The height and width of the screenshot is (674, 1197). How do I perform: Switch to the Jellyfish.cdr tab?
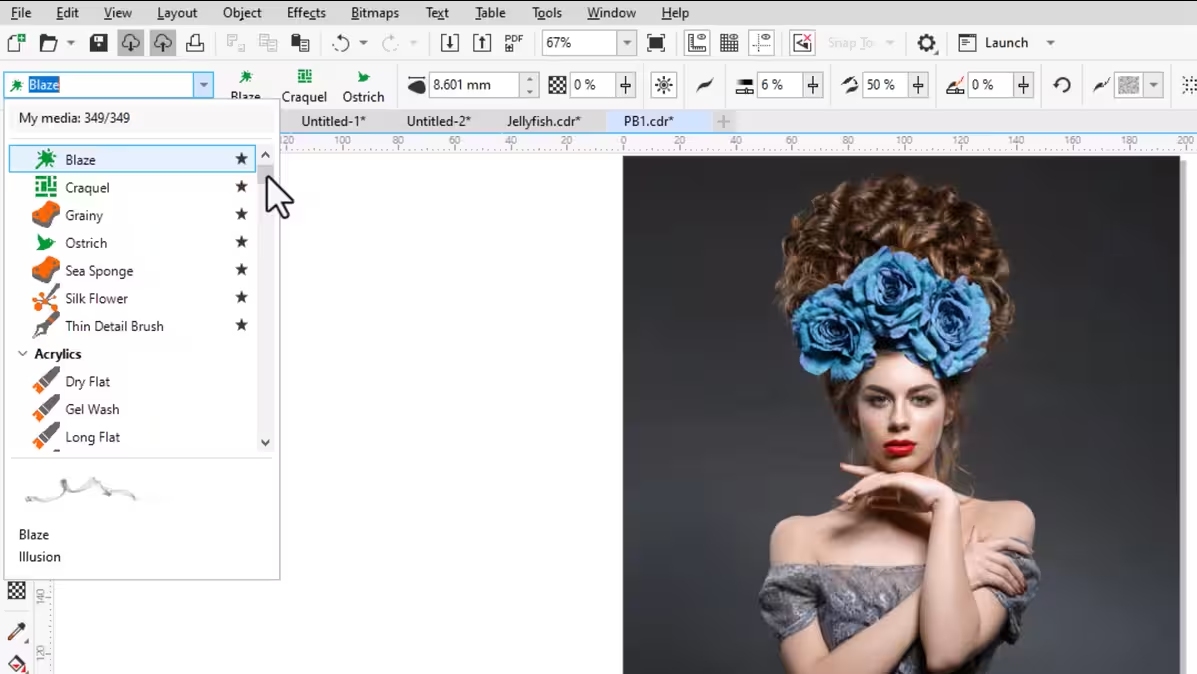click(x=543, y=121)
